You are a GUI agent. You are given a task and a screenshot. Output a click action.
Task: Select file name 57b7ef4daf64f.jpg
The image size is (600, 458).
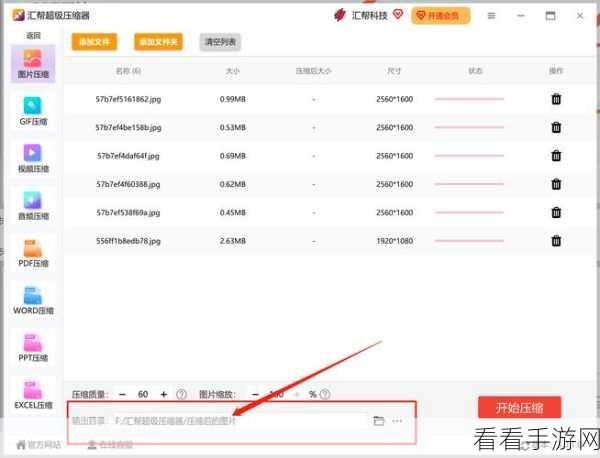128,156
